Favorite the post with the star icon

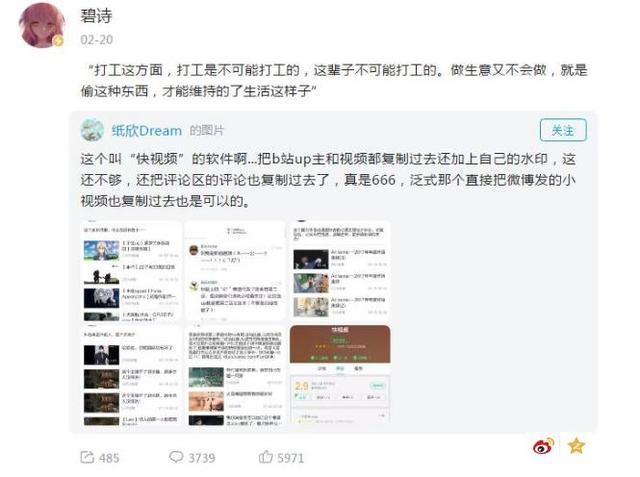click(576, 446)
